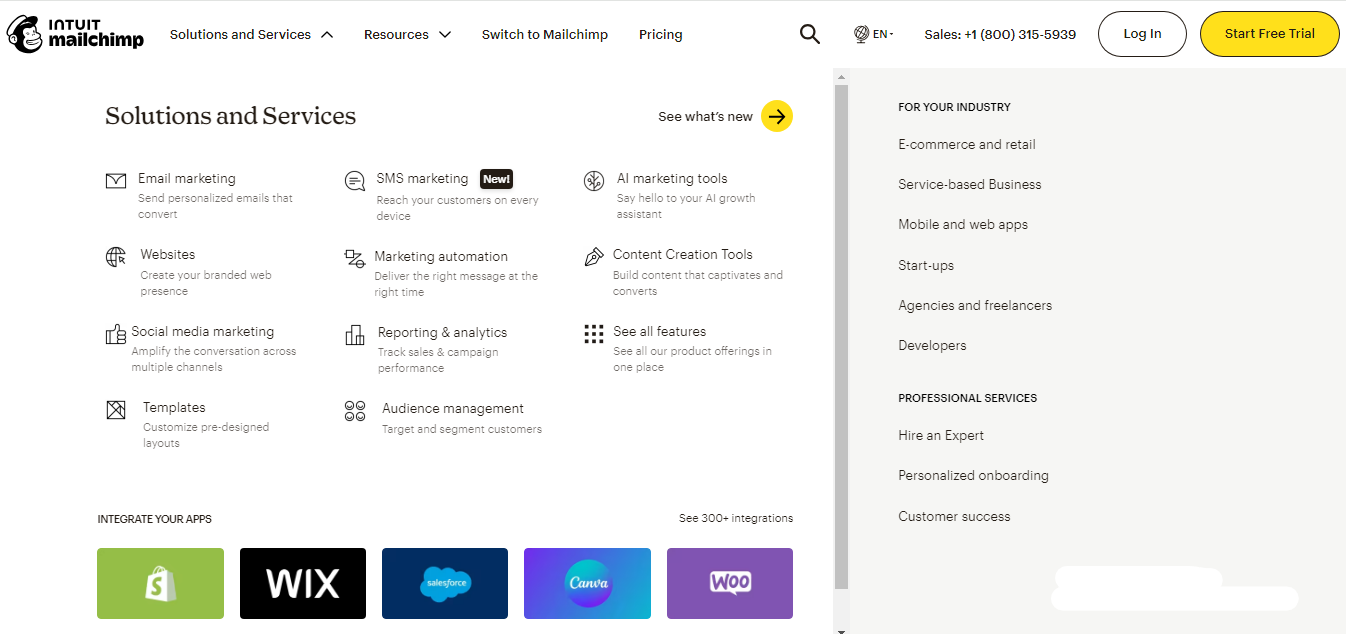
Task: Click the menu panel vertical scrollbar
Action: click(841, 336)
